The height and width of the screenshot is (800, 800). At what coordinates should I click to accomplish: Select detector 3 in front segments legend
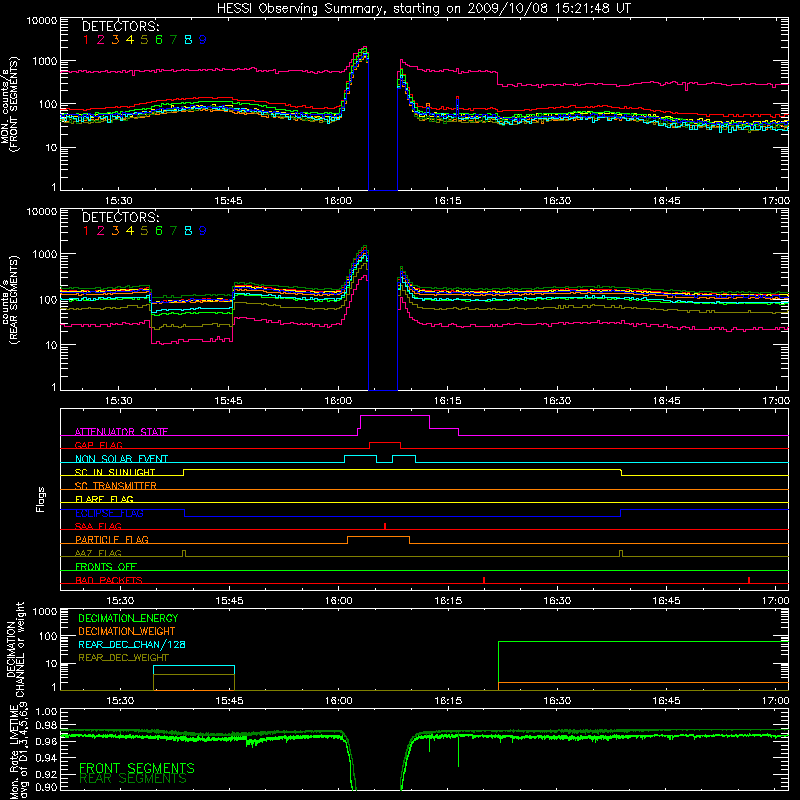pyautogui.click(x=115, y=40)
